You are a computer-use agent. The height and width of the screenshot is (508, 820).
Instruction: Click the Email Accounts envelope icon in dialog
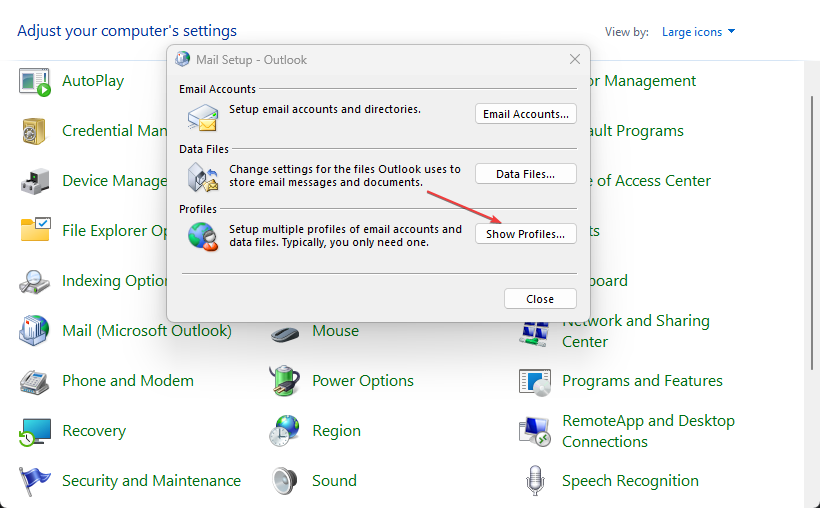click(203, 117)
